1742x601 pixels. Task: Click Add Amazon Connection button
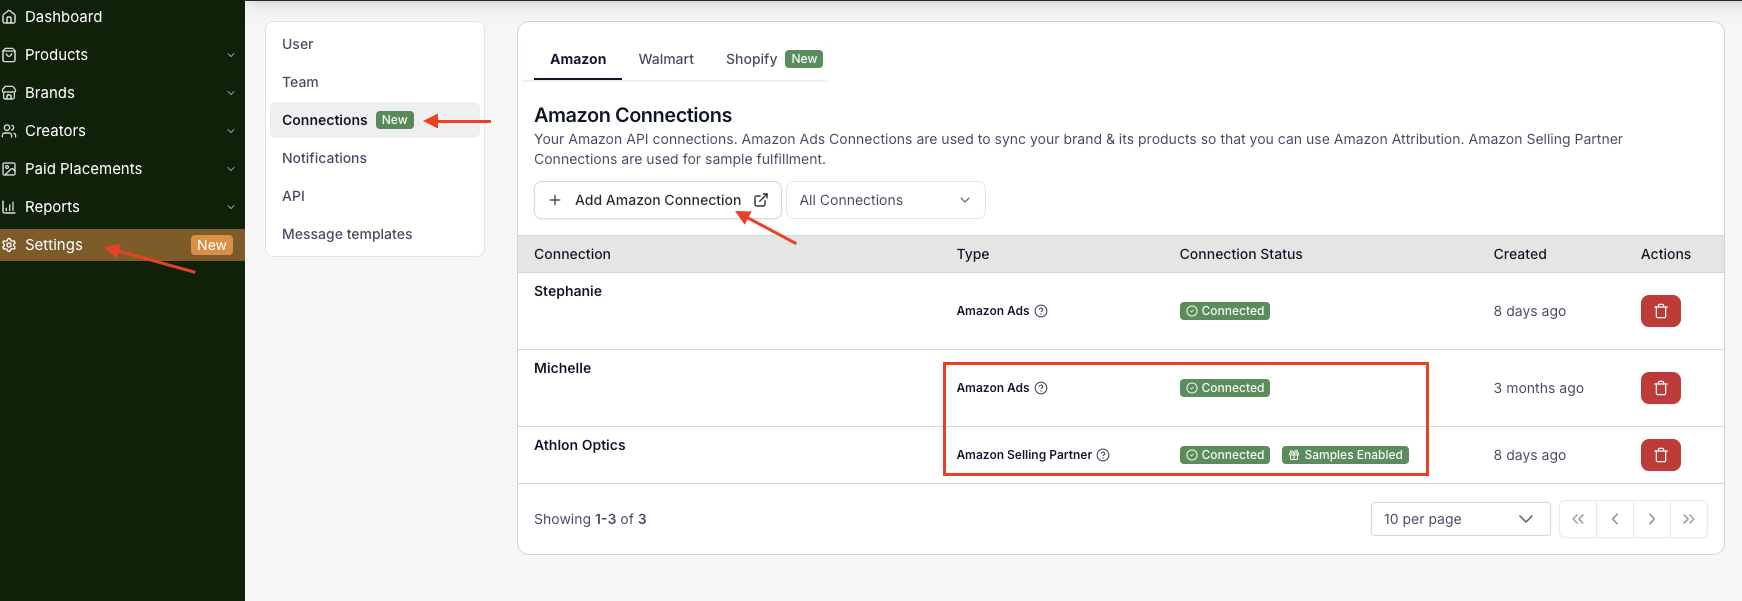[657, 200]
